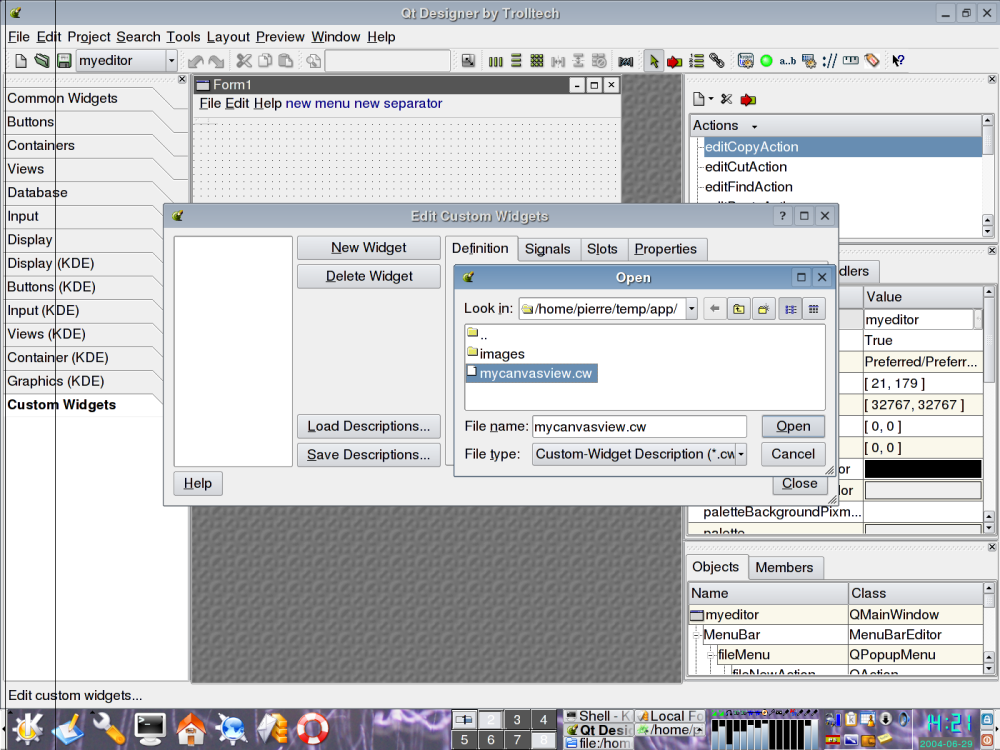Switch Open dialog to Detail View
Viewport: 1000px width, 750px height.
pyautogui.click(x=814, y=309)
